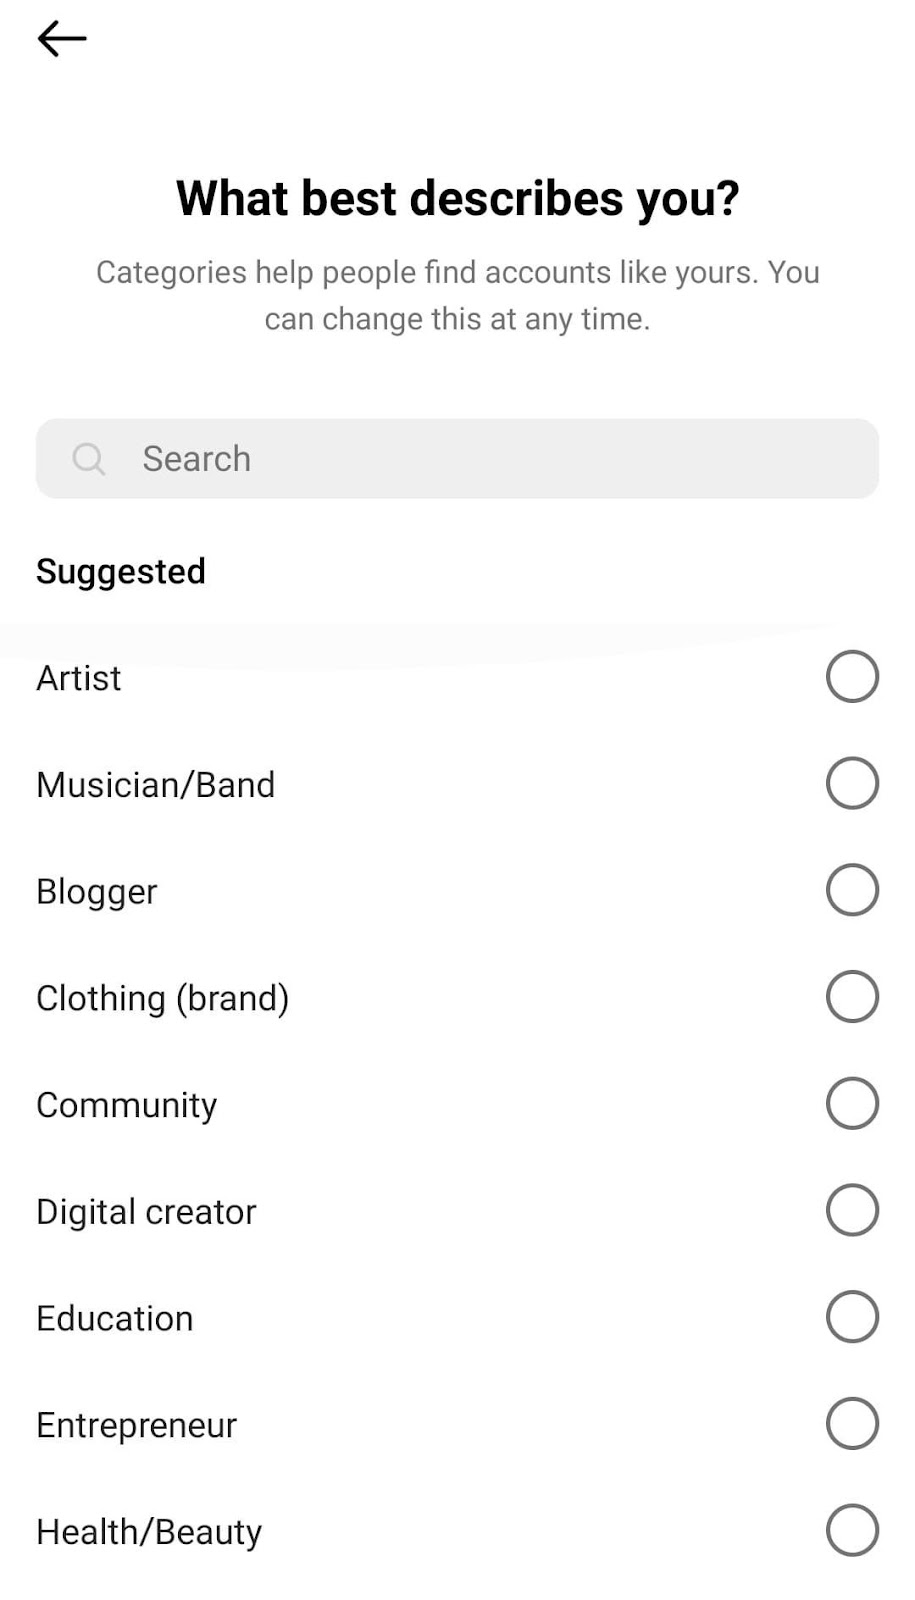Tap the Clothing (brand) label text
Image resolution: width=915 pixels, height=1600 pixels.
[163, 998]
